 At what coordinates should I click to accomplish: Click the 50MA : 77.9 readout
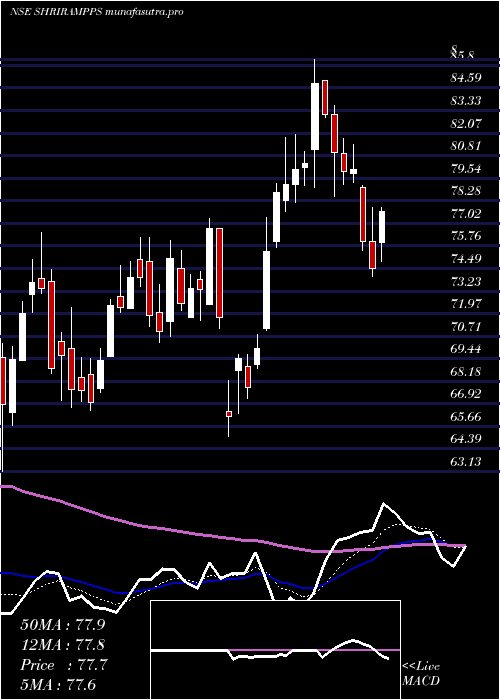click(x=62, y=625)
